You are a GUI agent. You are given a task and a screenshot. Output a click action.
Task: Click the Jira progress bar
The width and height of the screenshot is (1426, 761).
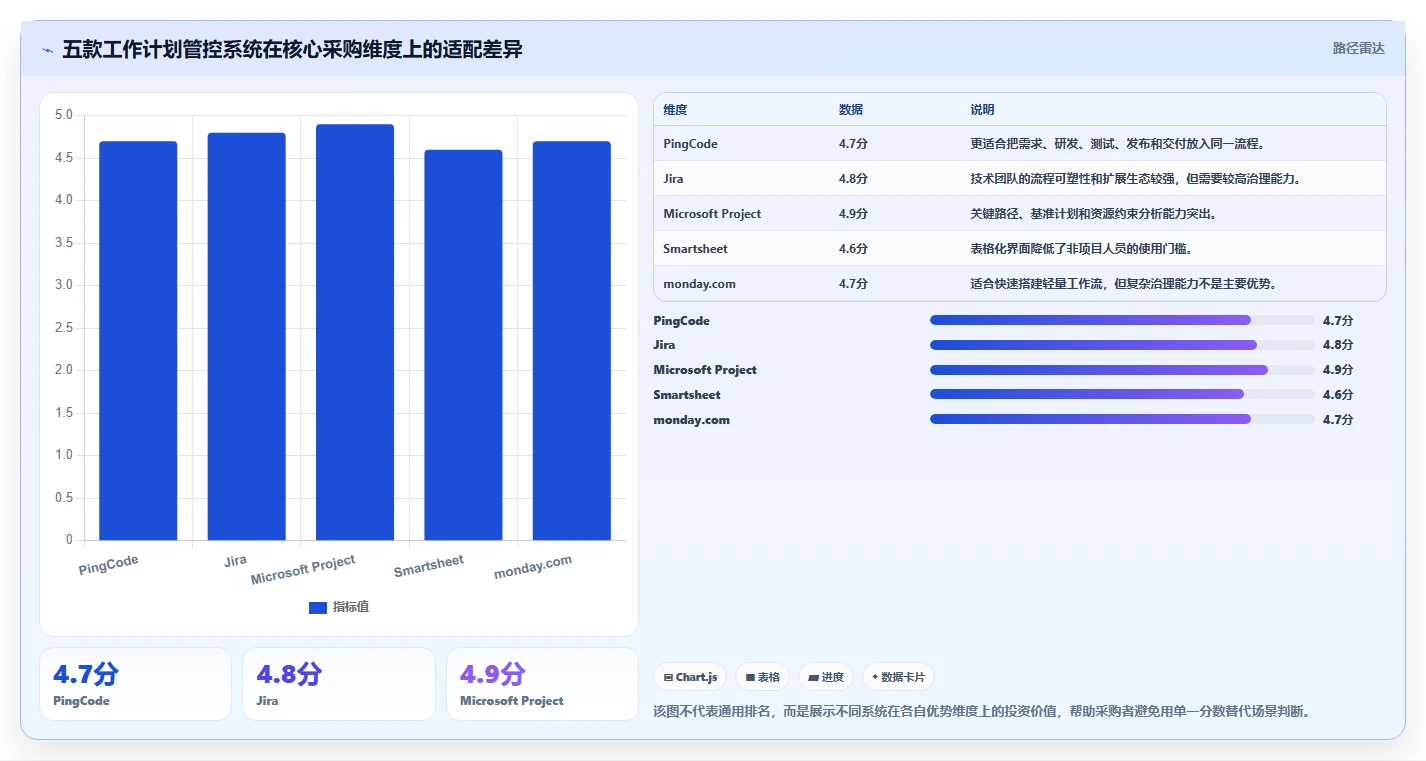(x=1122, y=345)
